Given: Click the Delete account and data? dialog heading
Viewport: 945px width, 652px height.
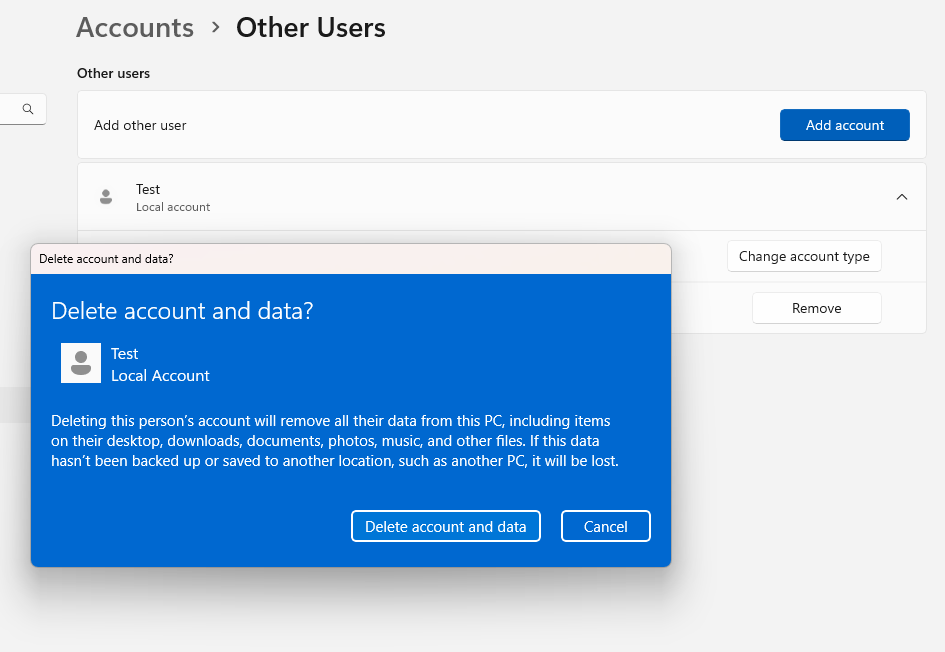Looking at the screenshot, I should coord(183,311).
